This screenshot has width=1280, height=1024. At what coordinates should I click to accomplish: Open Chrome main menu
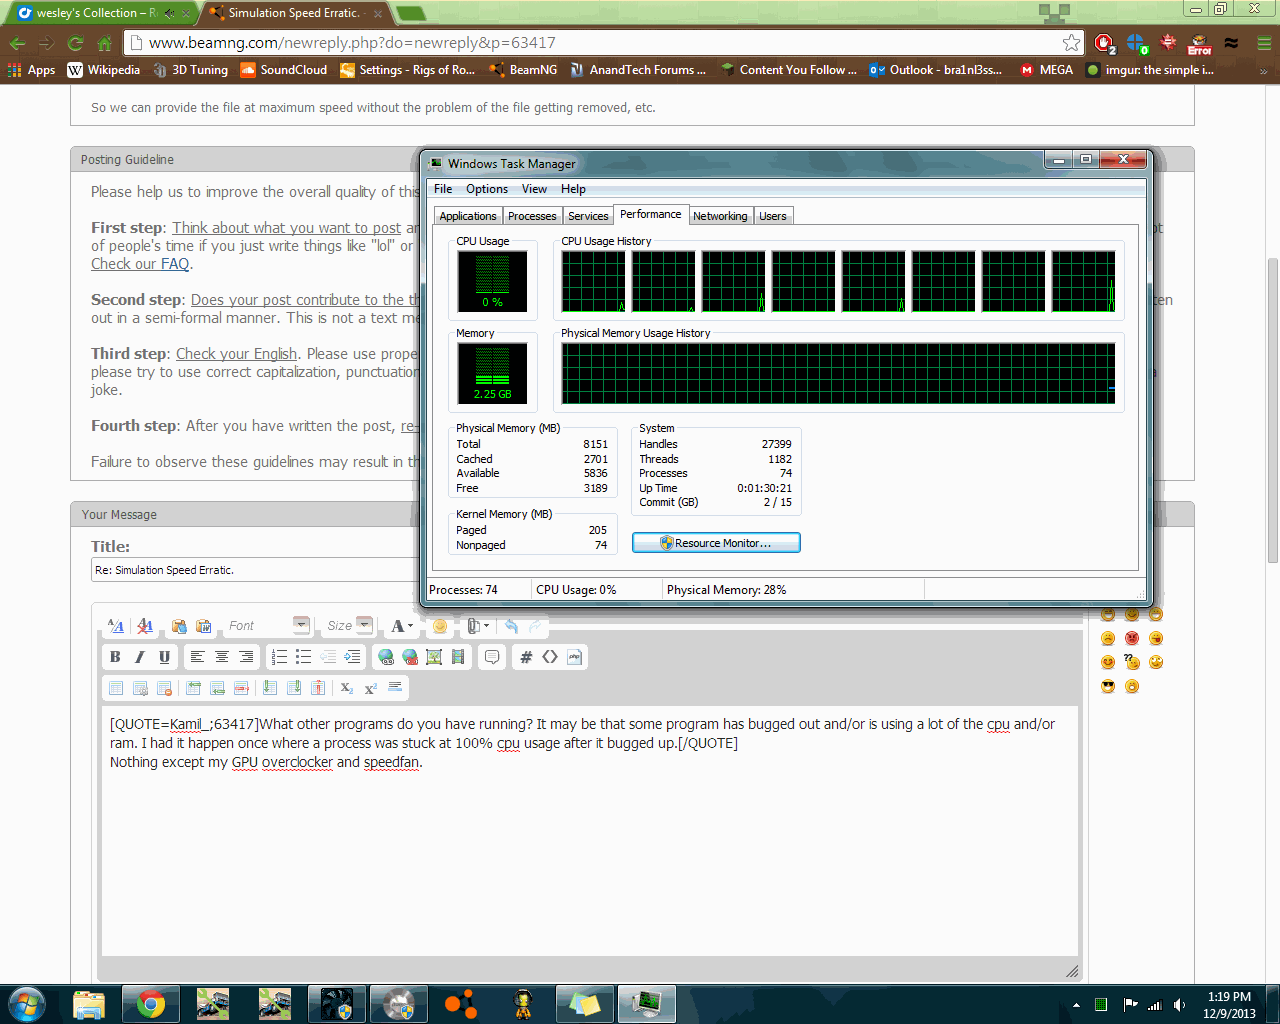coord(1264,43)
